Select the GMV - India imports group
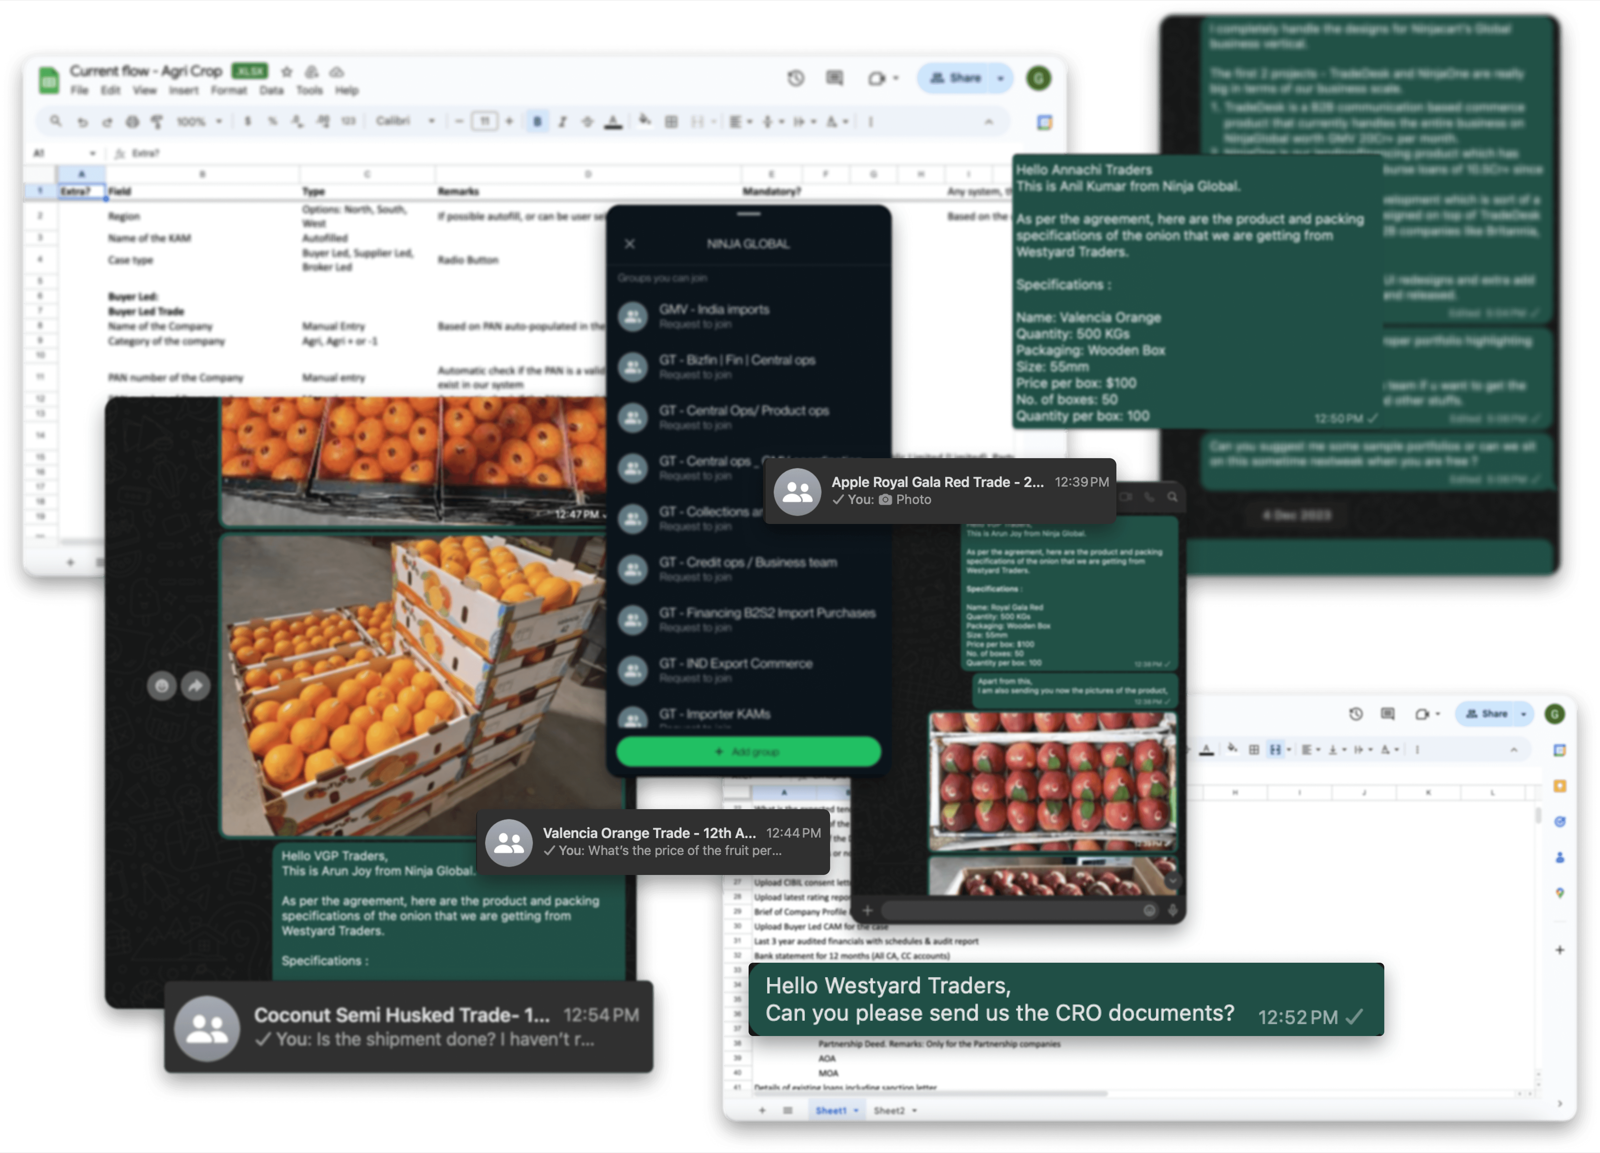This screenshot has height=1153, width=1600. [x=748, y=316]
